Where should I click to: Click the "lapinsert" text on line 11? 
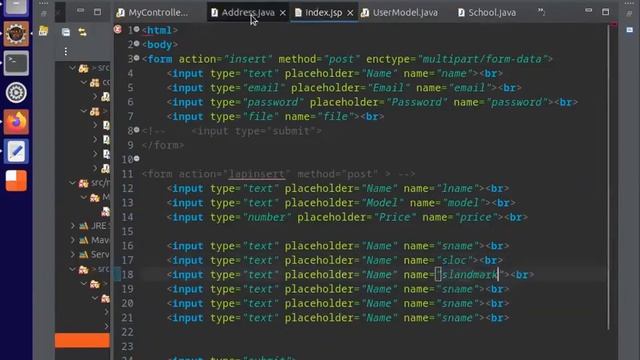pyautogui.click(x=257, y=174)
